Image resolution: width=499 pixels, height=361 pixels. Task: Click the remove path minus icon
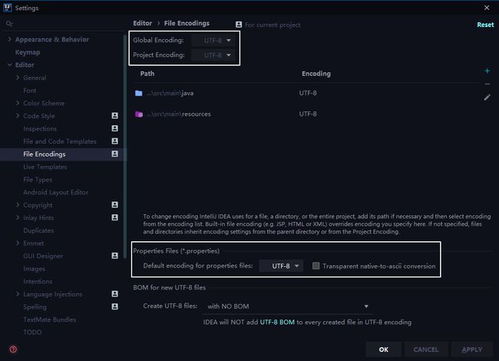click(x=487, y=84)
